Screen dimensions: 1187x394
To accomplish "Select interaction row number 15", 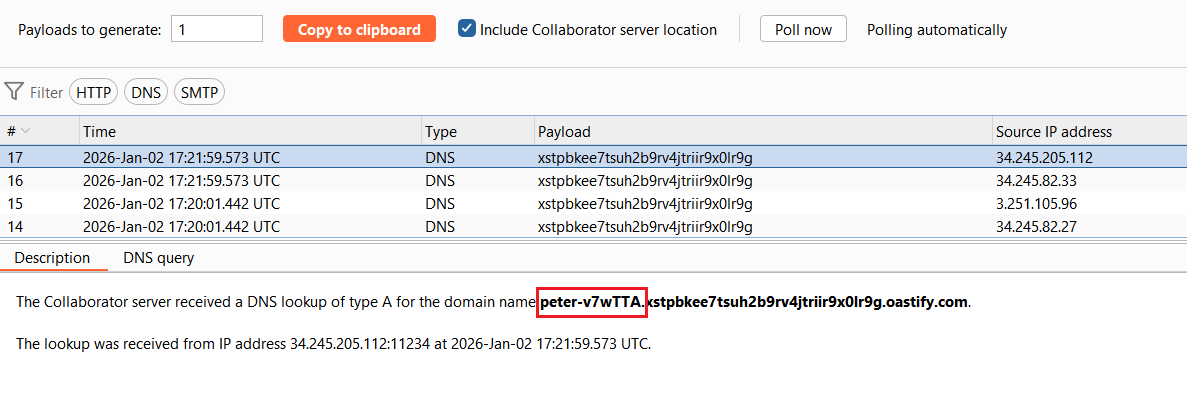I will (594, 203).
